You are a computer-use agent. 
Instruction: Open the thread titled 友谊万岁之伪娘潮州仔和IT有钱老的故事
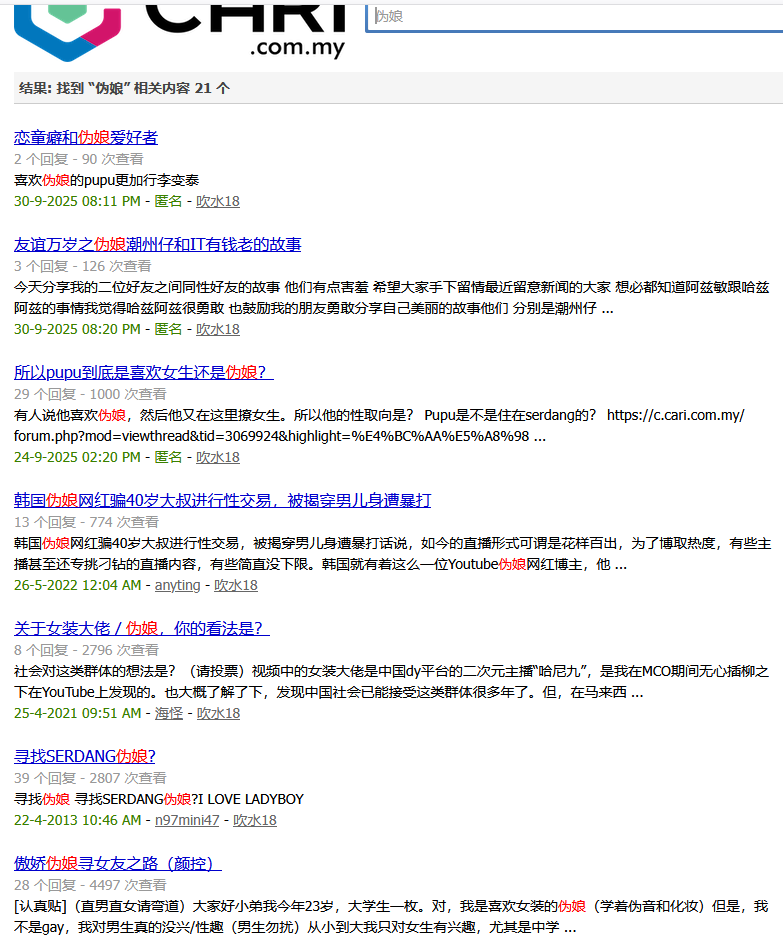(x=157, y=245)
